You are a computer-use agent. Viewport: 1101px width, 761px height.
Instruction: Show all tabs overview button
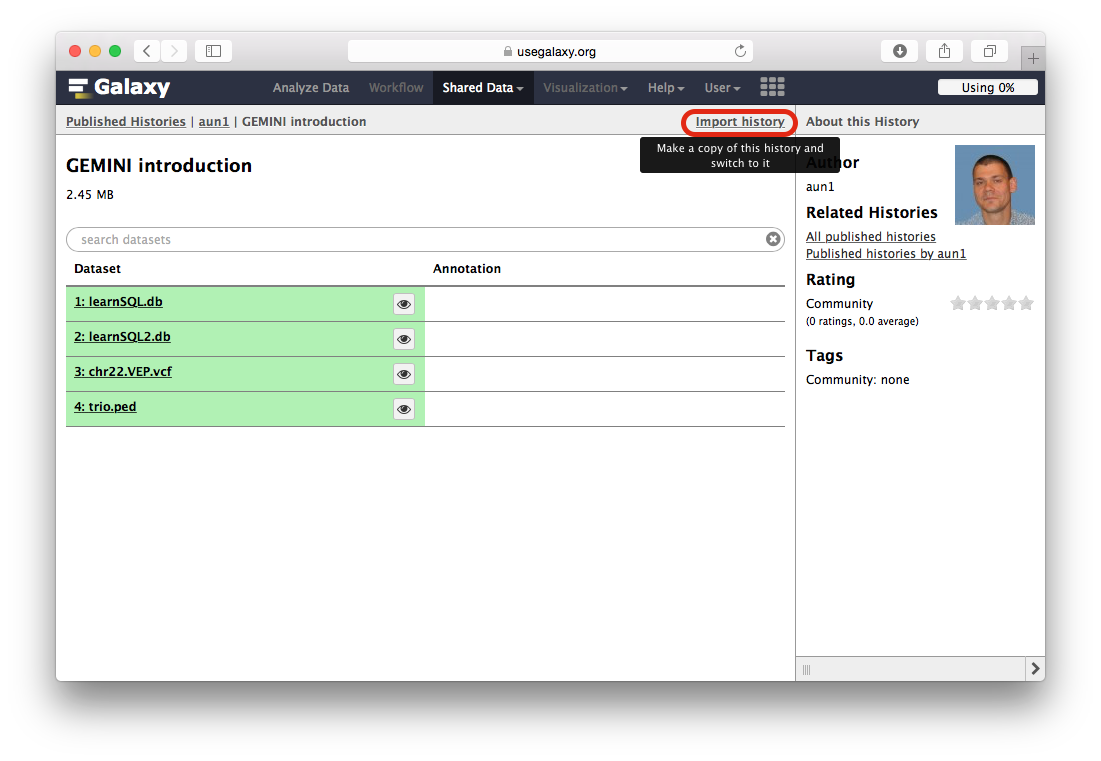point(989,51)
